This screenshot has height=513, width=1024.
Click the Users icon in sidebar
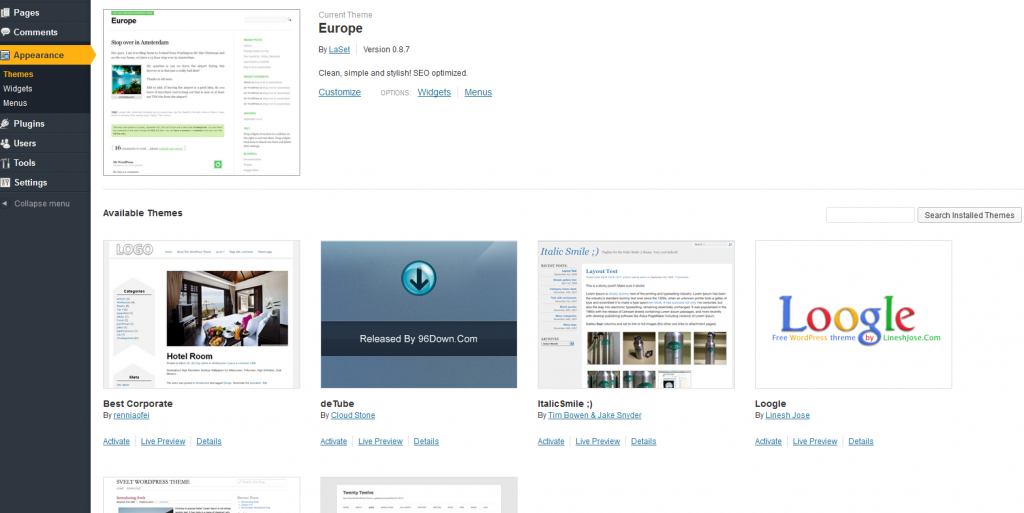pos(6,143)
